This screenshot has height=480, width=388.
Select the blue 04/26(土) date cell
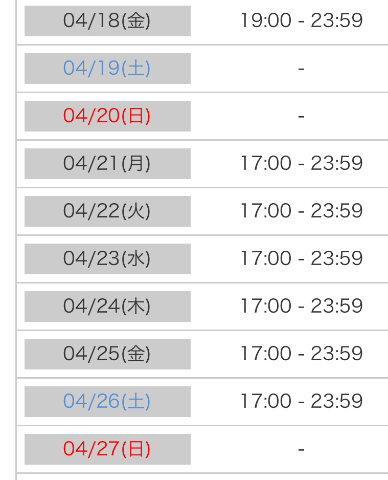(108, 402)
